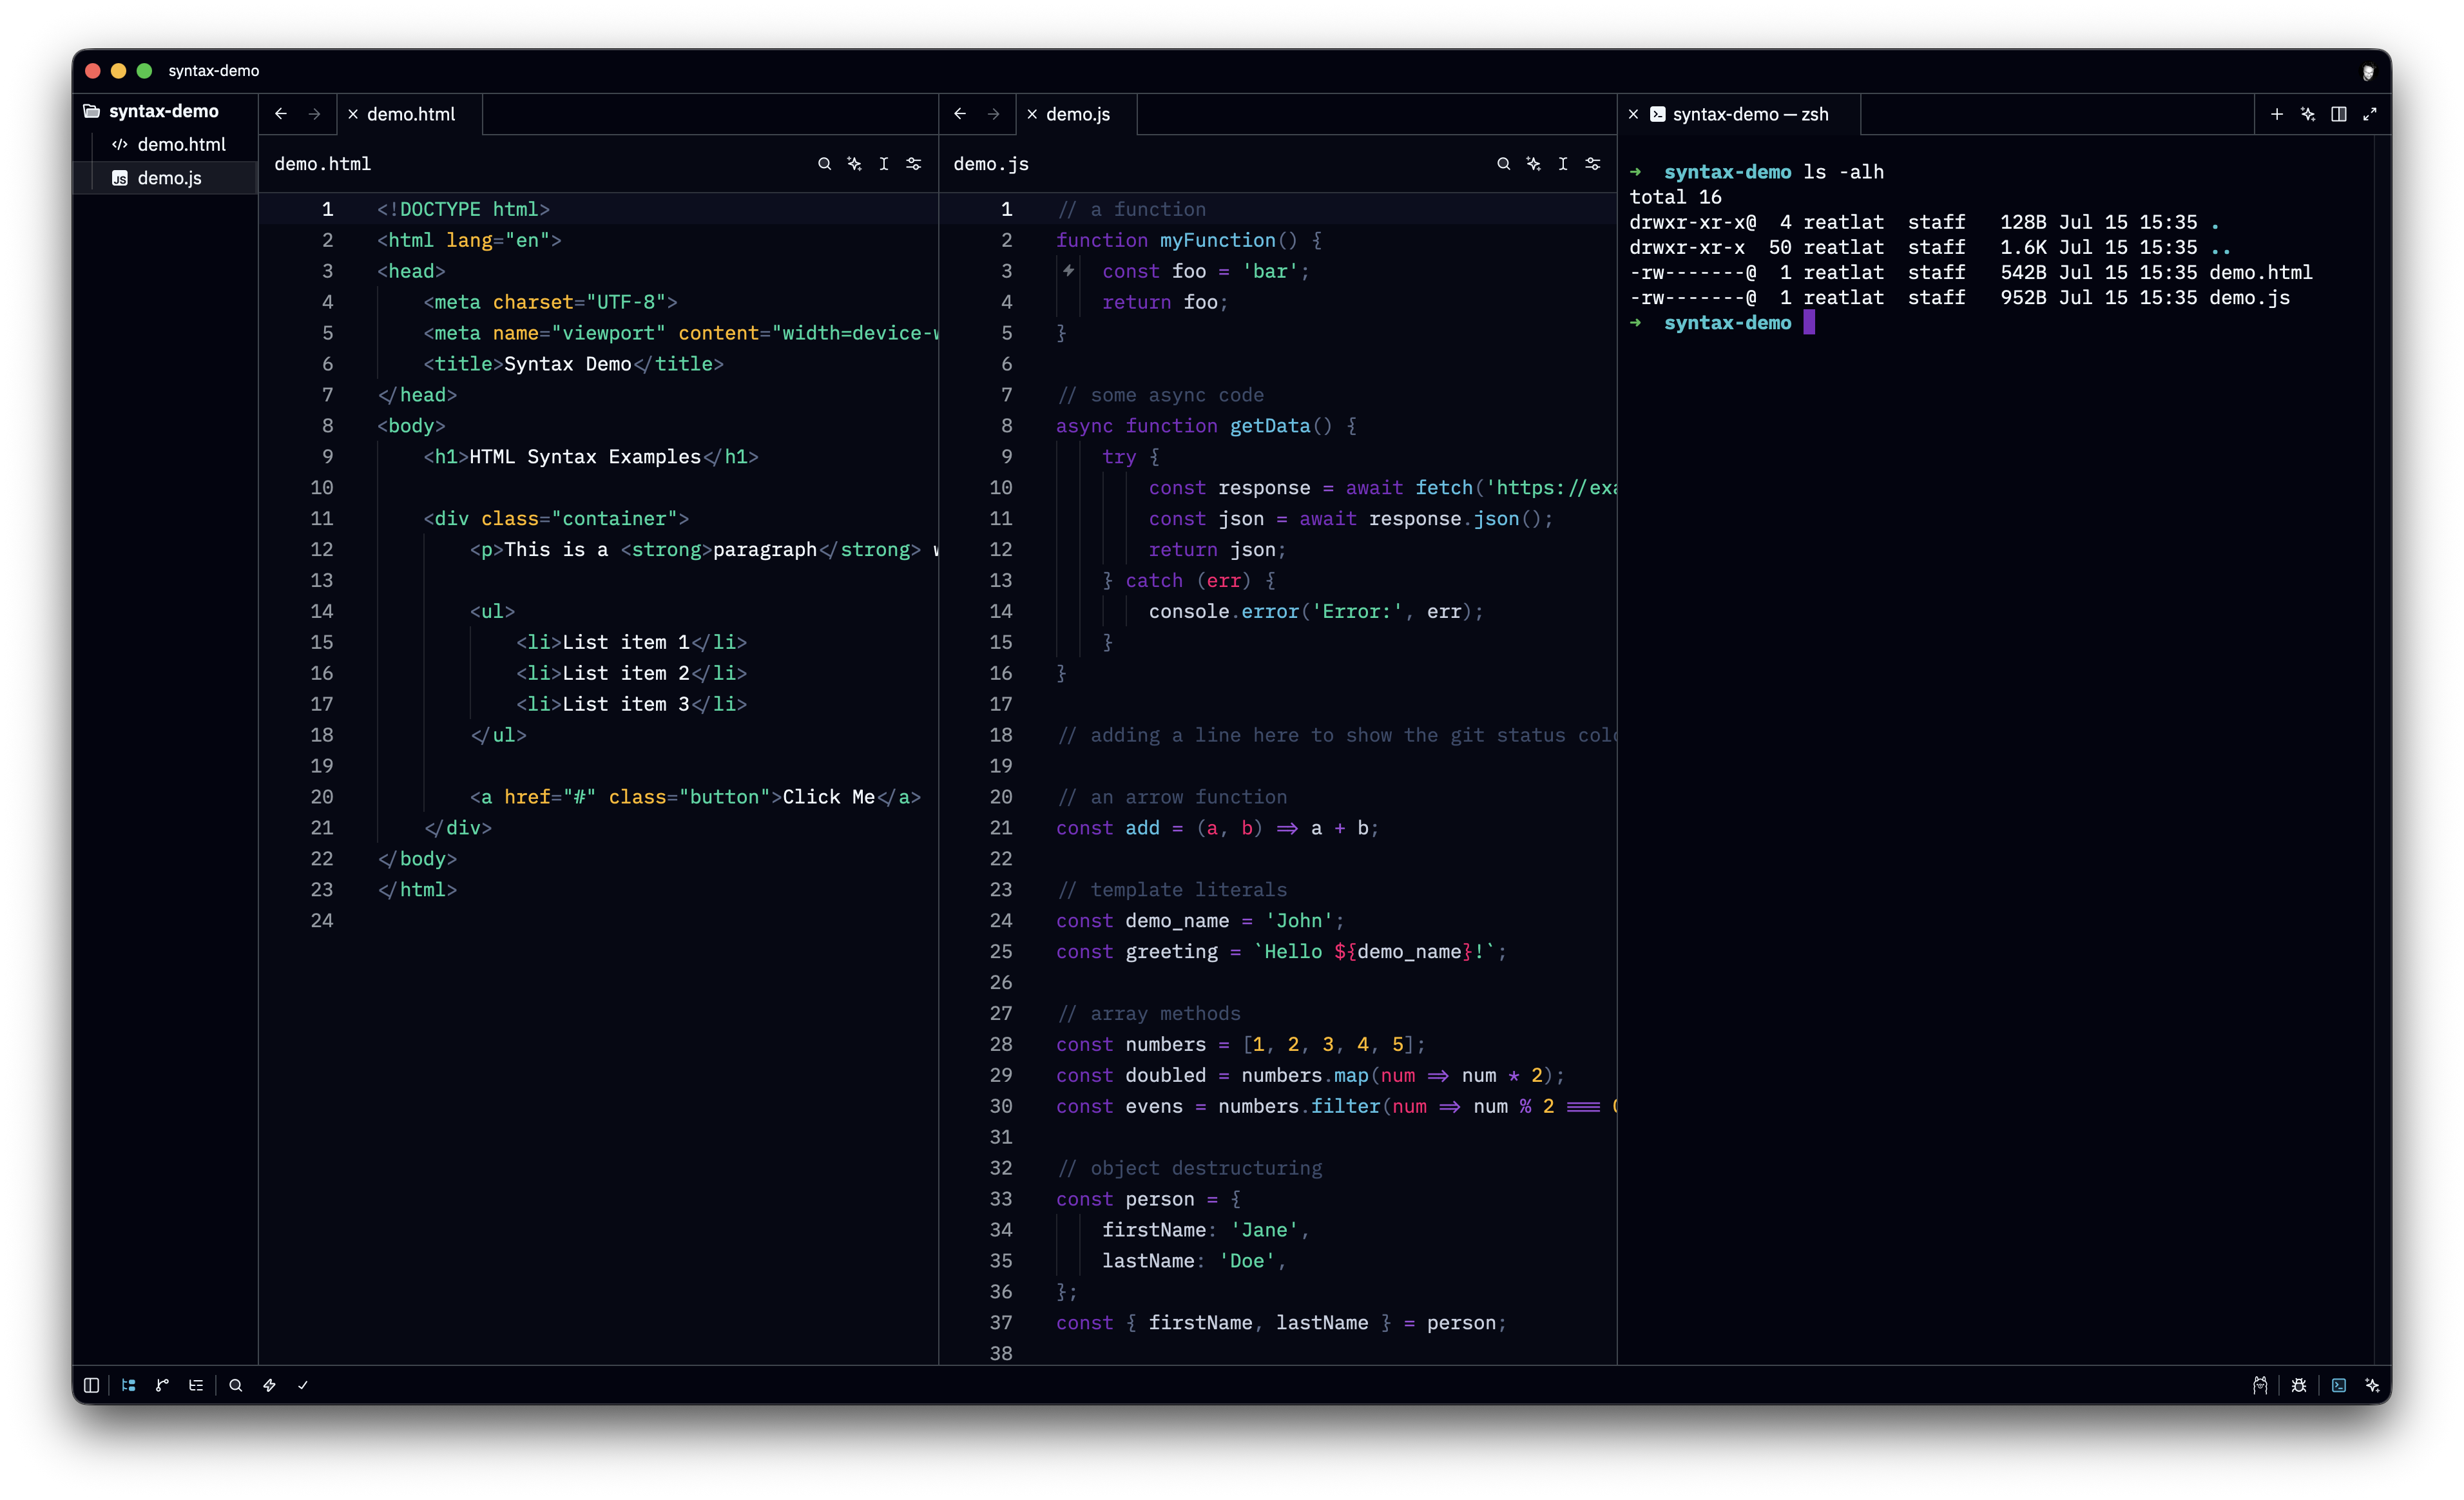Open a new terminal with plus icon

(x=2277, y=114)
